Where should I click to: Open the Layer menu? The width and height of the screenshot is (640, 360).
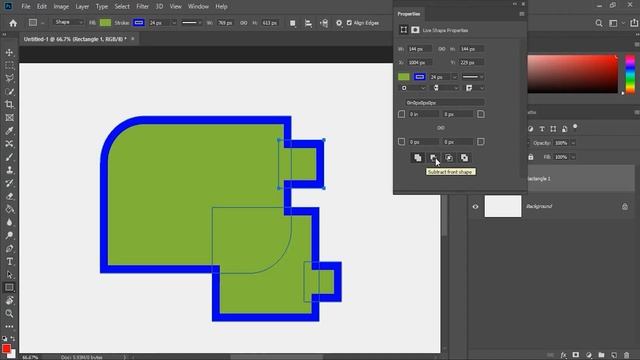(82, 7)
